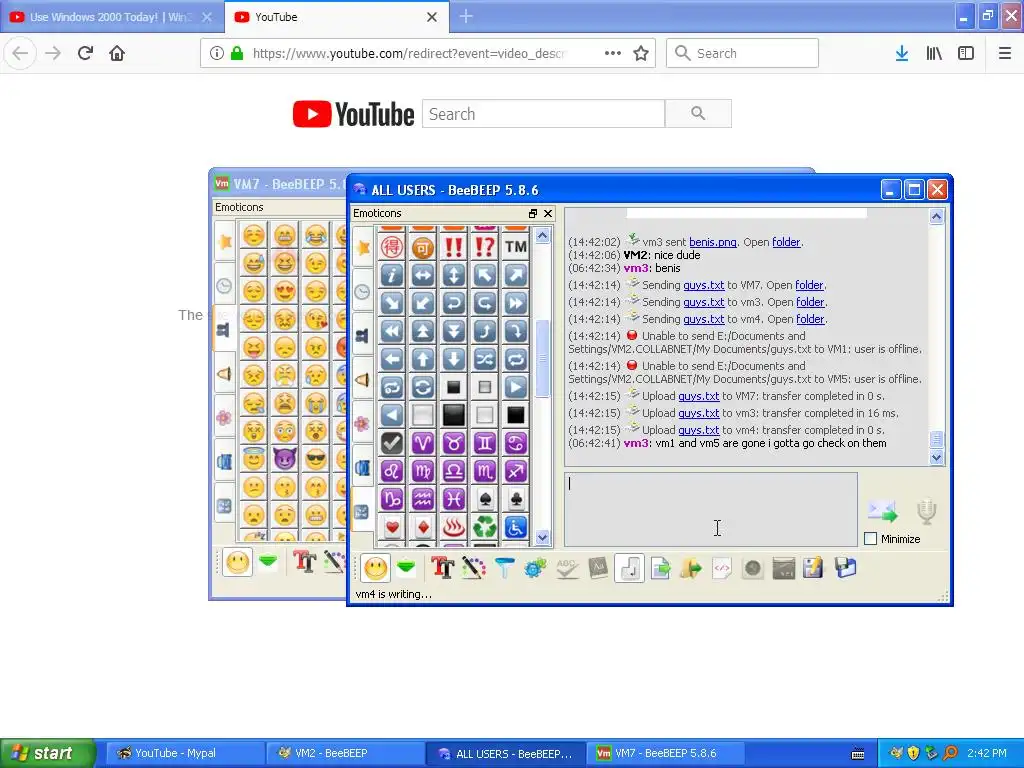Click the YouTube search magnifier button
This screenshot has height=768, width=1024.
(698, 114)
